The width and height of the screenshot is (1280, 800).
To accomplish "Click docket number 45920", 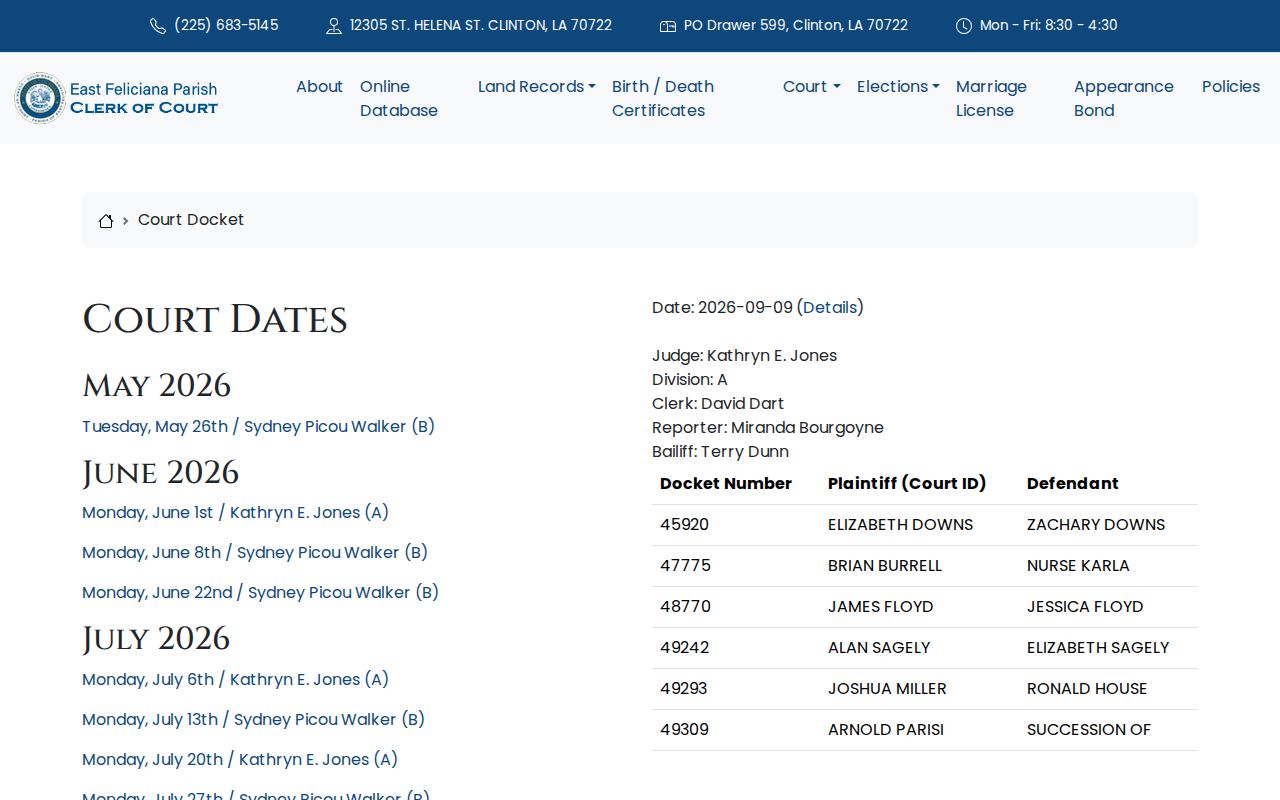I will click(684, 525).
